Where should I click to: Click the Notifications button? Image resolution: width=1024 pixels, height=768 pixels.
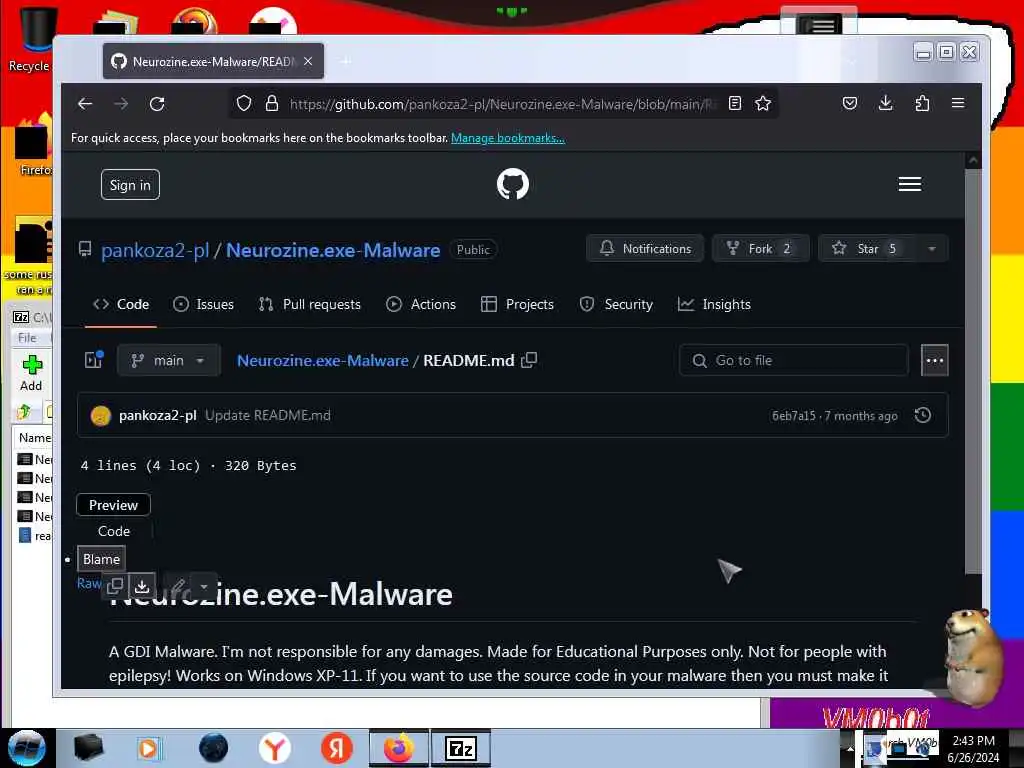645,249
